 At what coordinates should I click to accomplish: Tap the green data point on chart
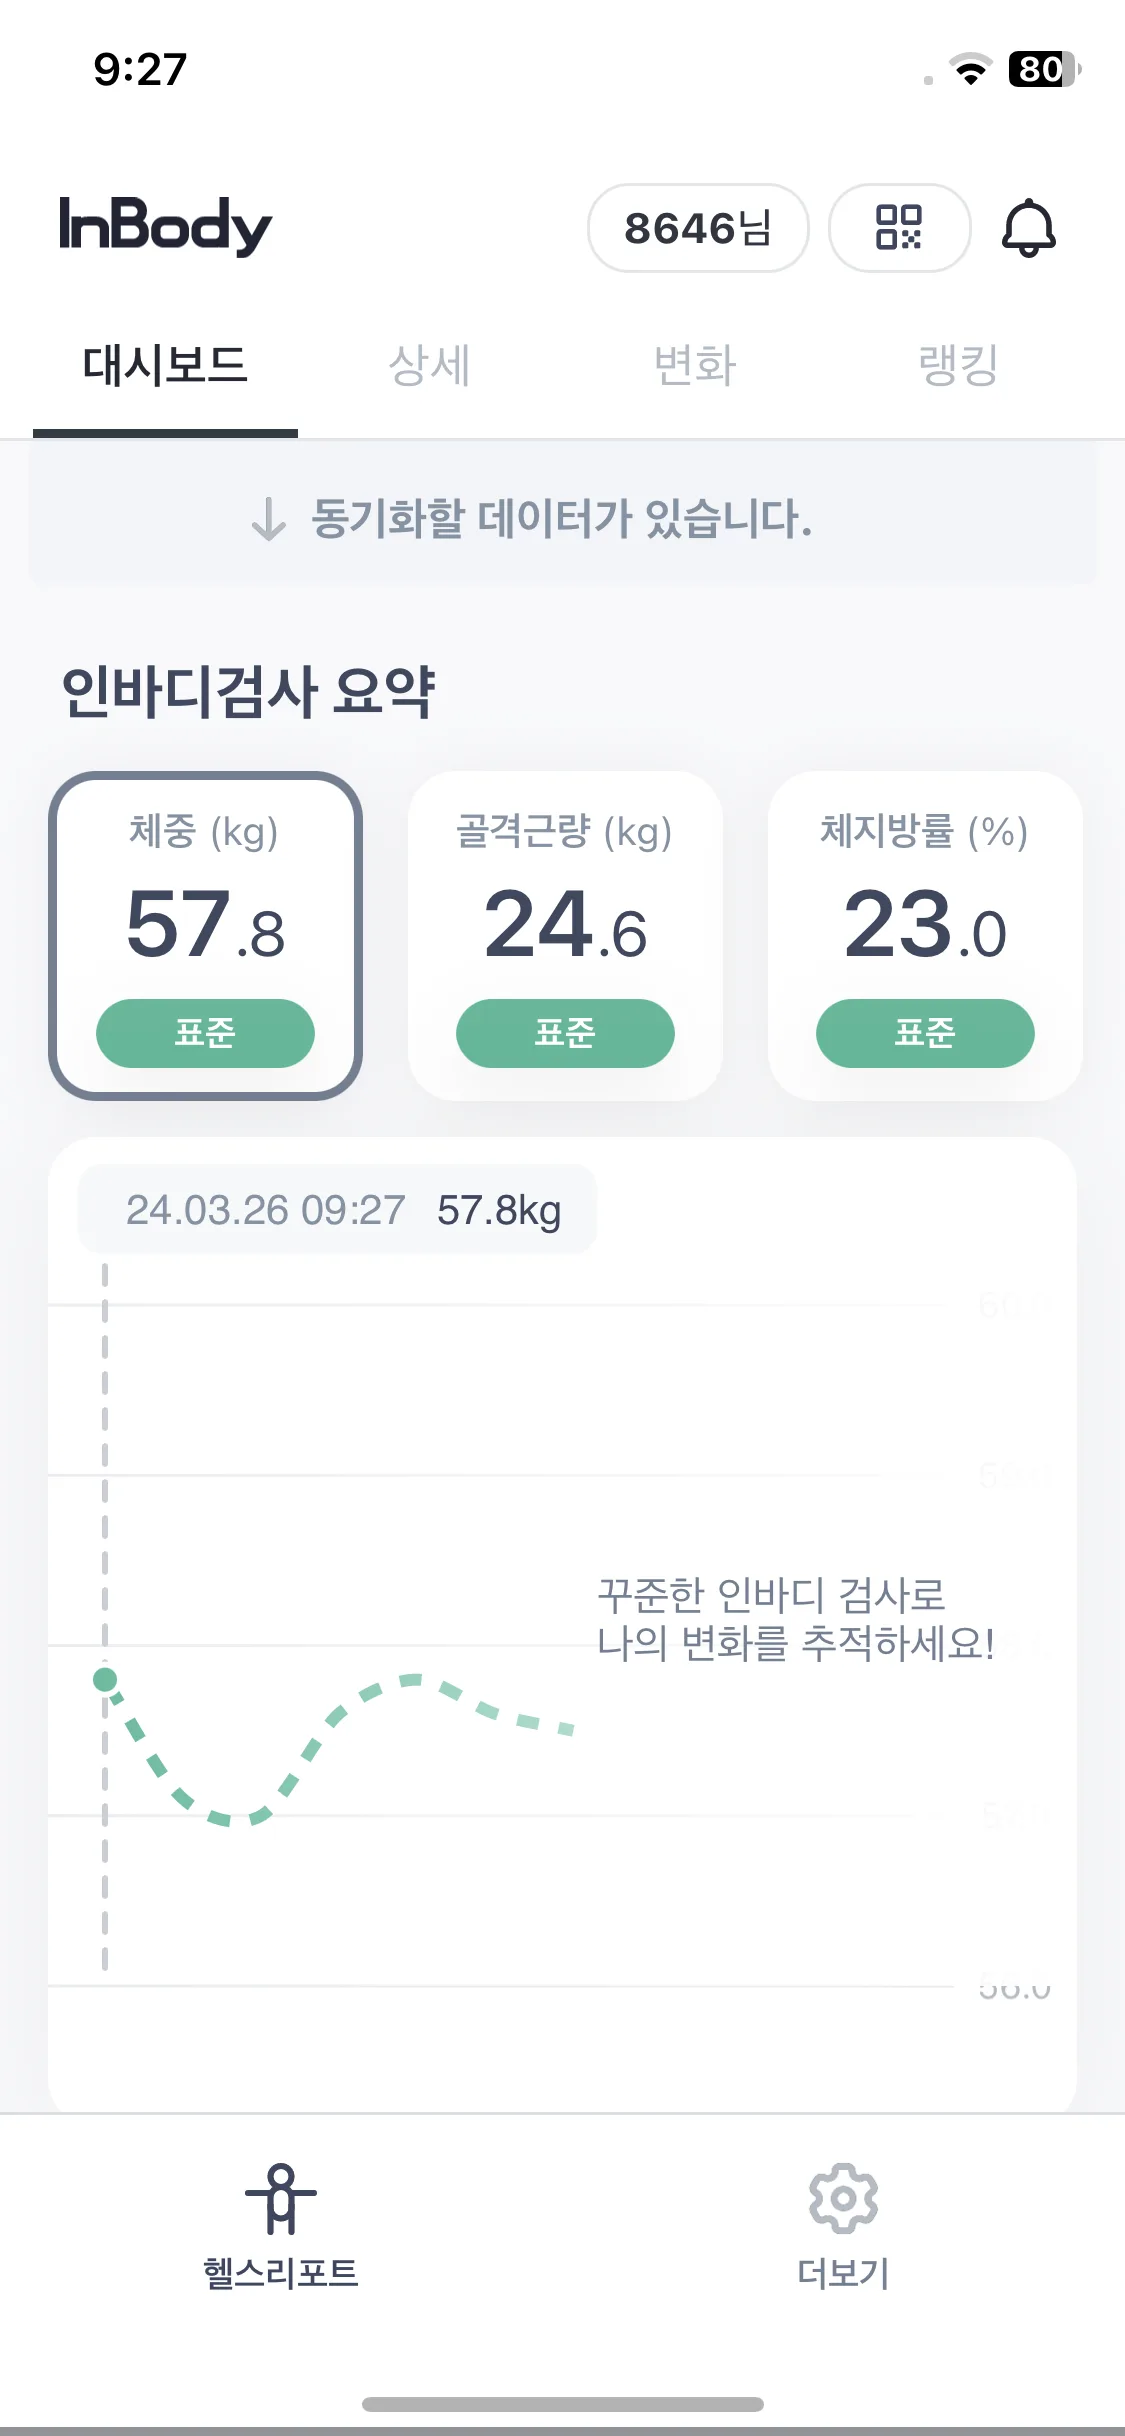point(105,1679)
